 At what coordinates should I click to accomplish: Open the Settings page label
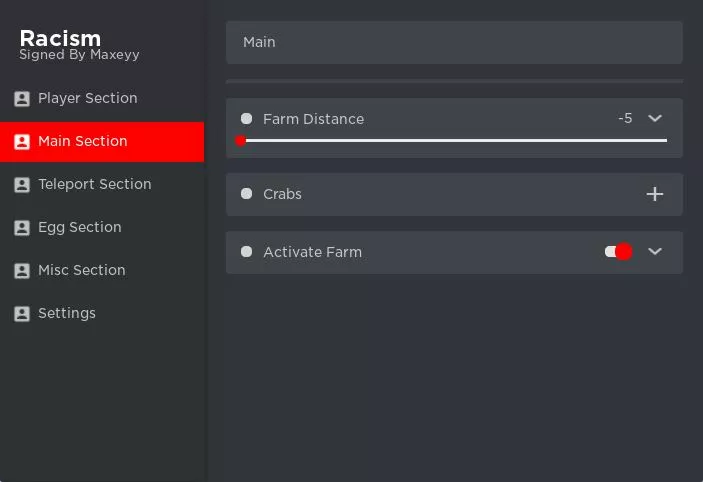(67, 313)
